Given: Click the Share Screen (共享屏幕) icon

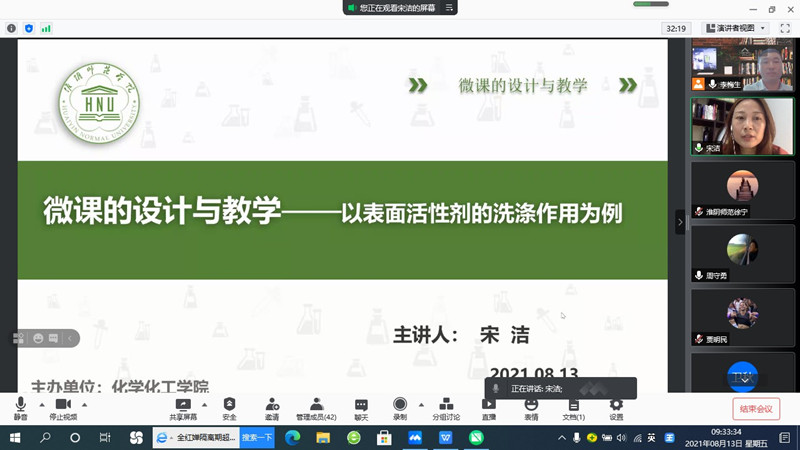Looking at the screenshot, I should point(183,406).
